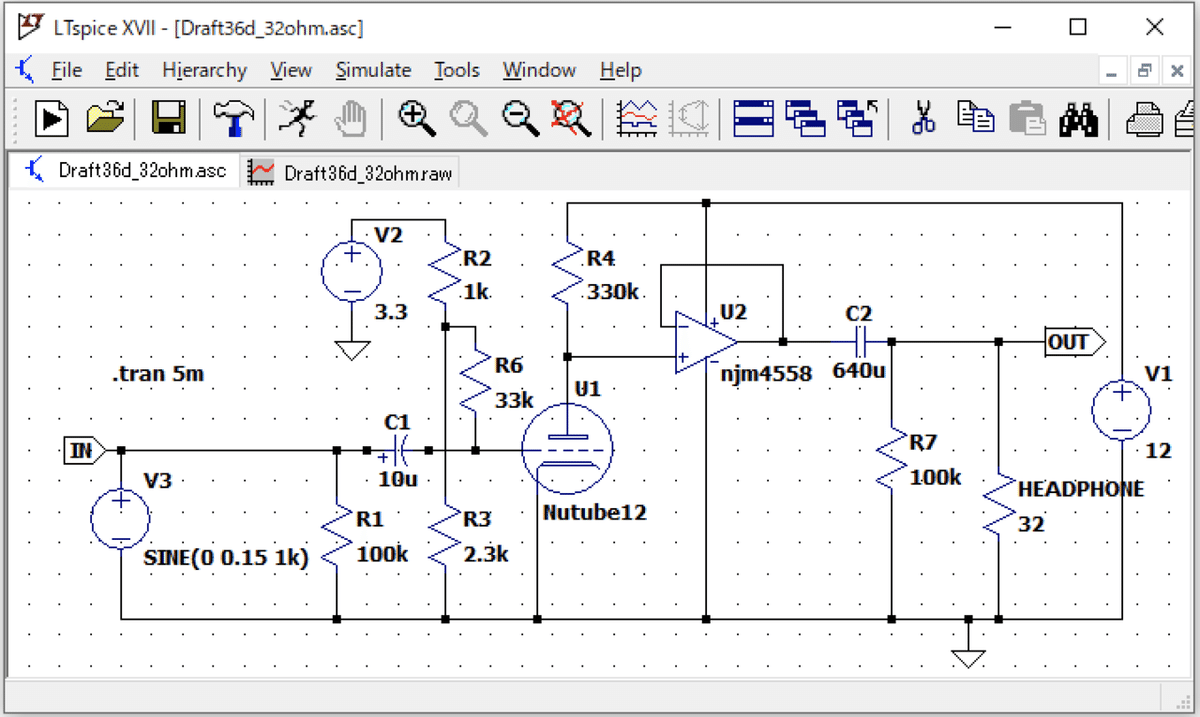Click the zoom in magnifier icon

pos(416,118)
